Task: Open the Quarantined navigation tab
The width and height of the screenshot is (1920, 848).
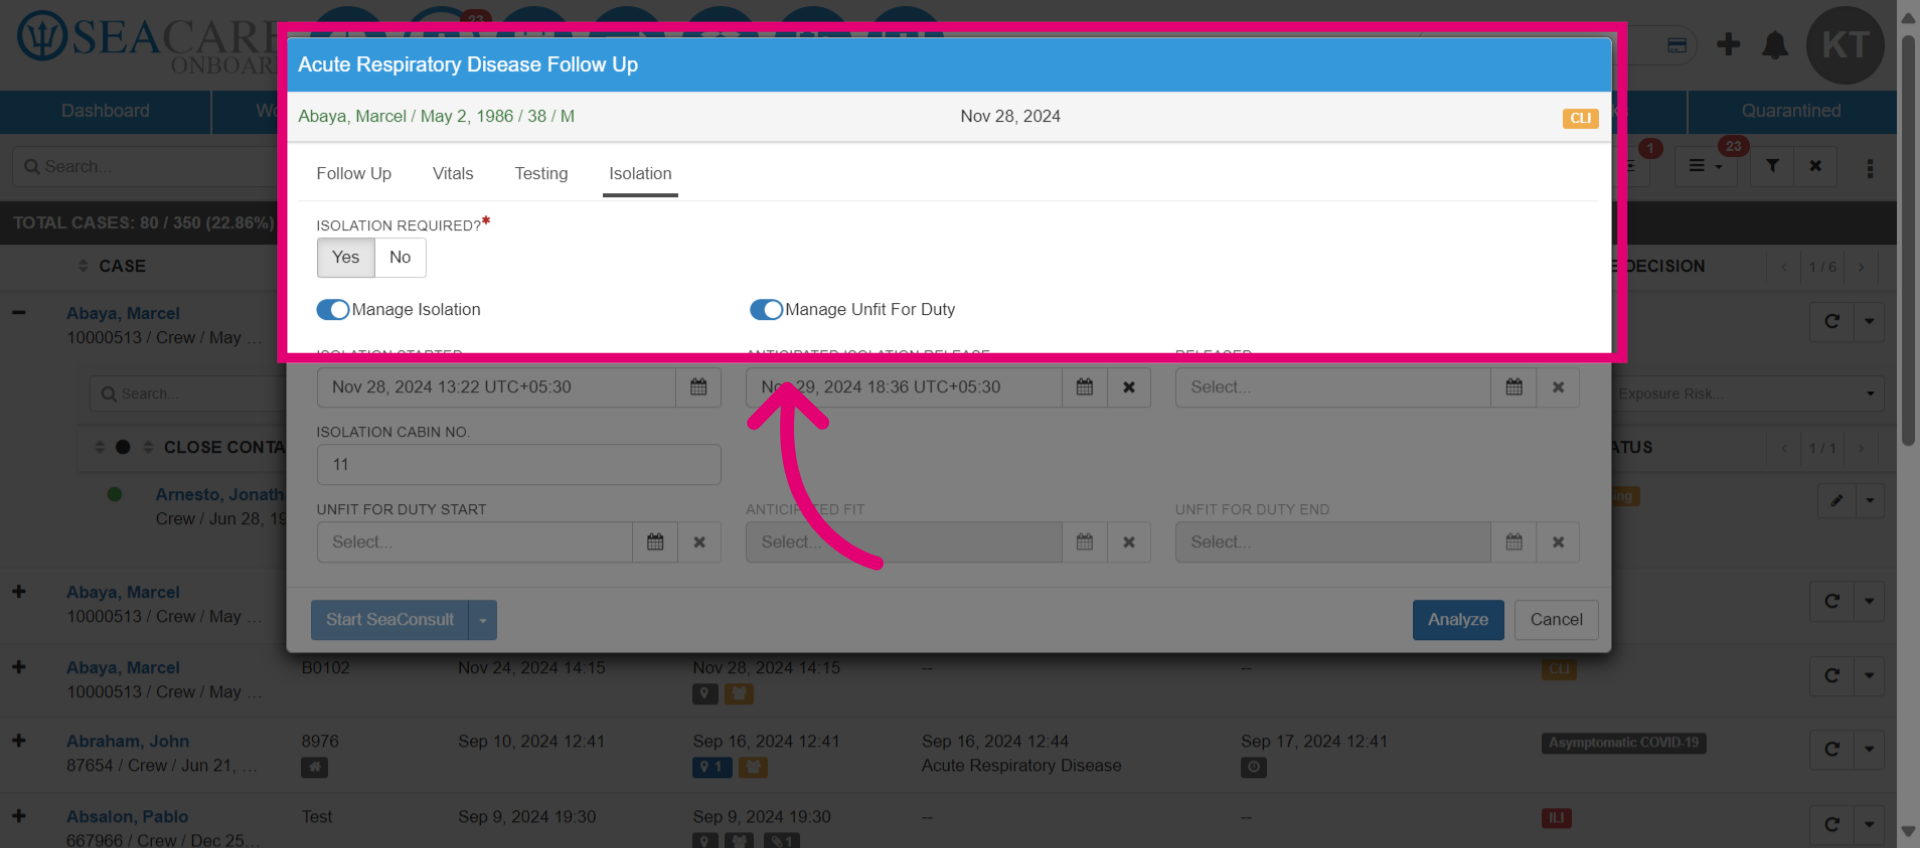Action: tap(1791, 111)
